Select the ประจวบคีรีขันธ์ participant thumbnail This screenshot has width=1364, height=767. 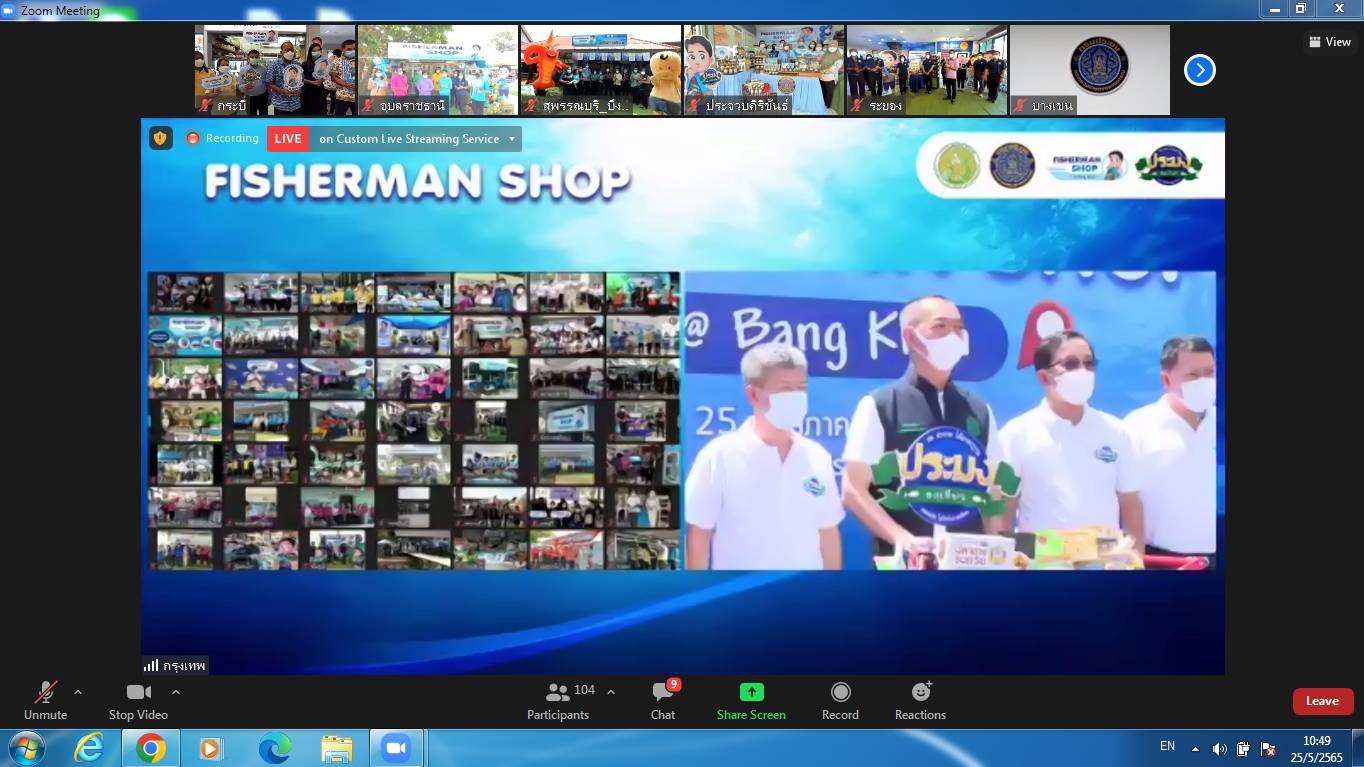[x=764, y=70]
